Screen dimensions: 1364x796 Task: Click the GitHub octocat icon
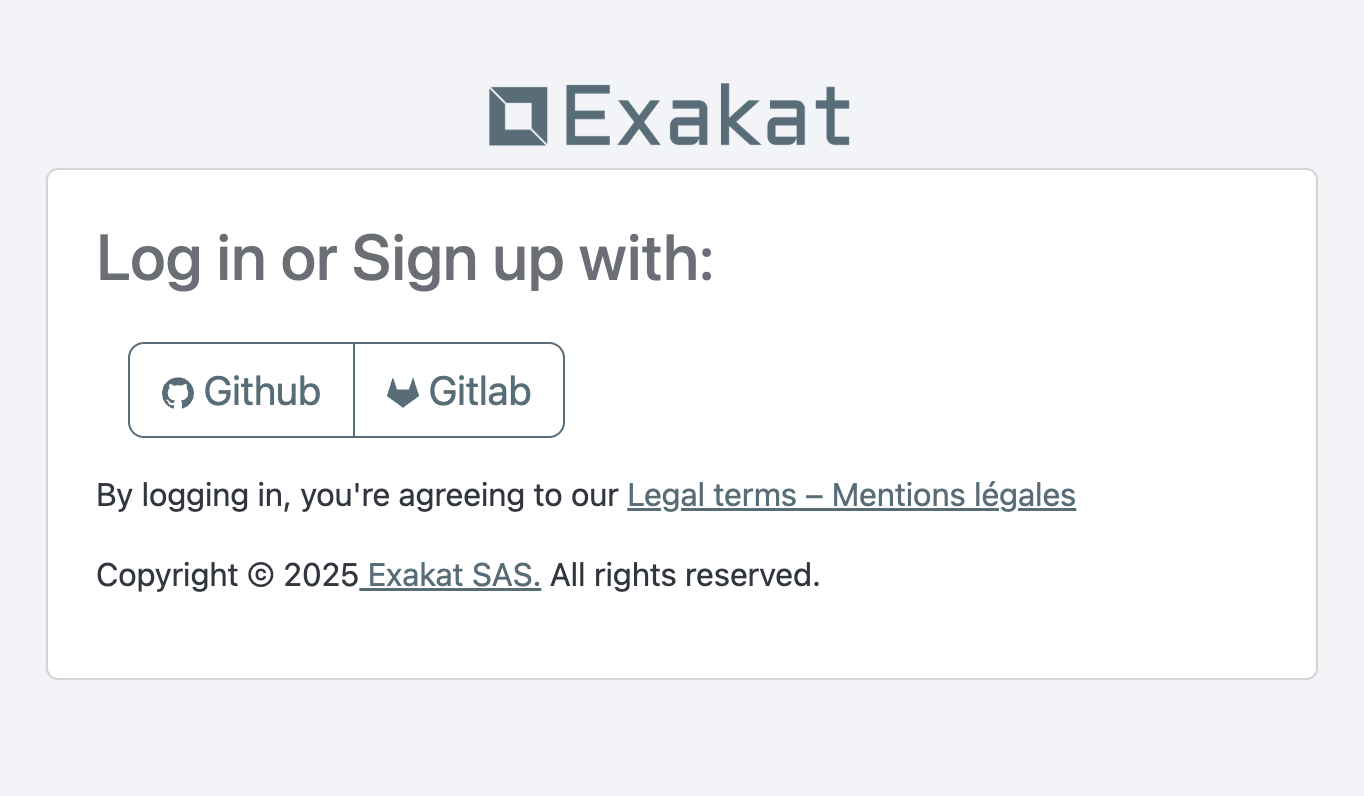pos(177,392)
